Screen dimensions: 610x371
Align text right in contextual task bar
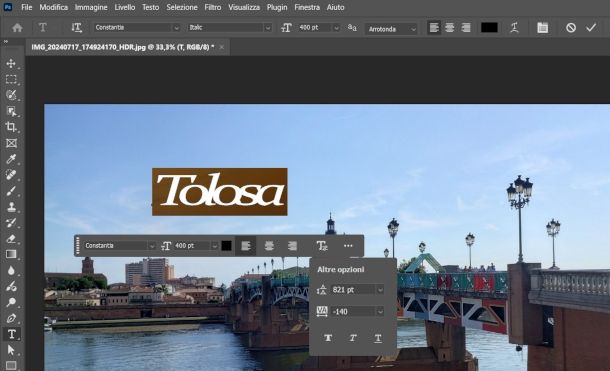(x=292, y=246)
